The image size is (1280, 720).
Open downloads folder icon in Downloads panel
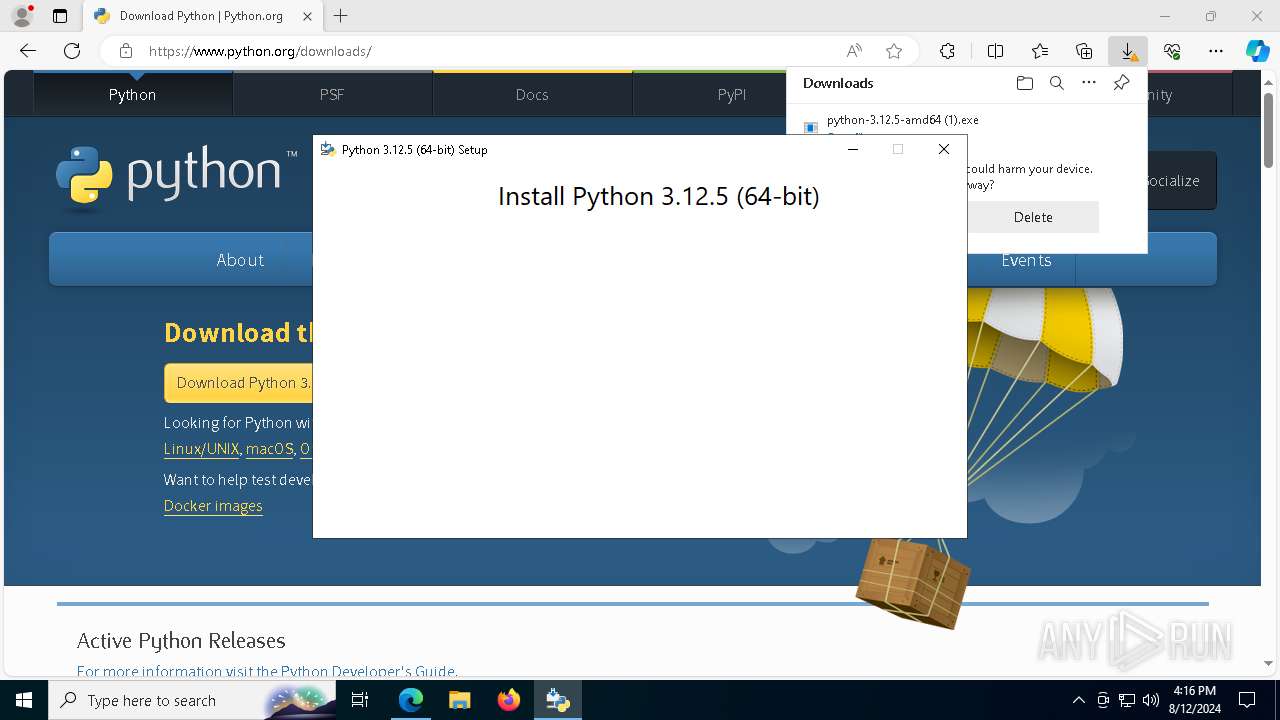click(1025, 83)
